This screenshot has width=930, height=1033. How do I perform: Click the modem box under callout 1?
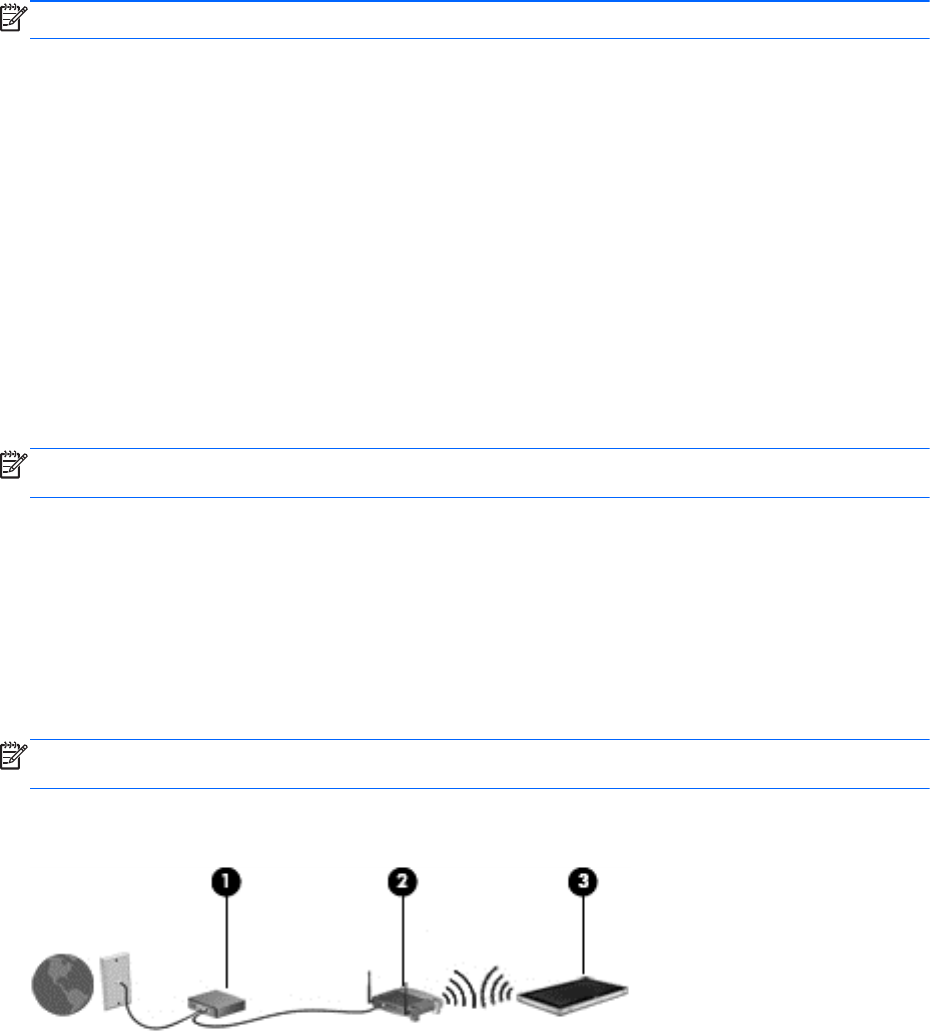click(217, 1003)
